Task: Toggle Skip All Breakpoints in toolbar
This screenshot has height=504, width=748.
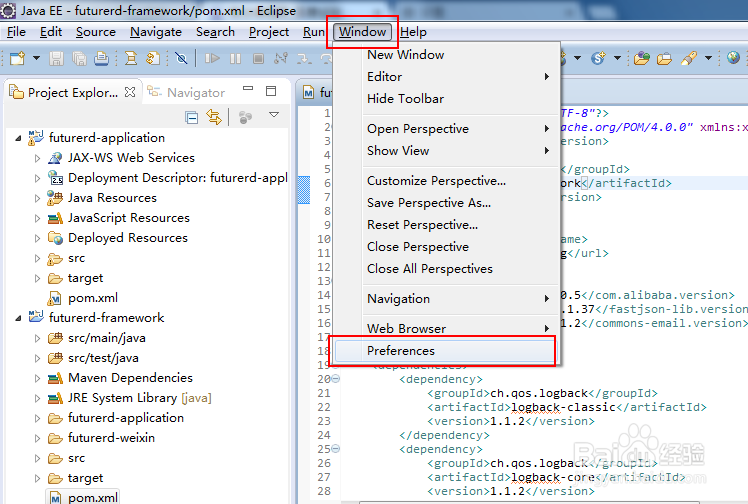Action: pos(181,59)
